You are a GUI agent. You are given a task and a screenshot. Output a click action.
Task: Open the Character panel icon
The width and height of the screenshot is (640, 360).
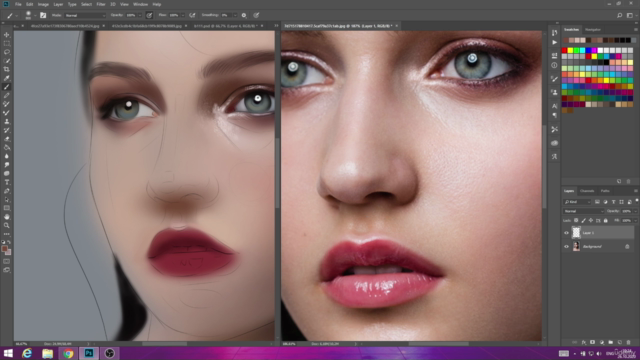point(554,106)
